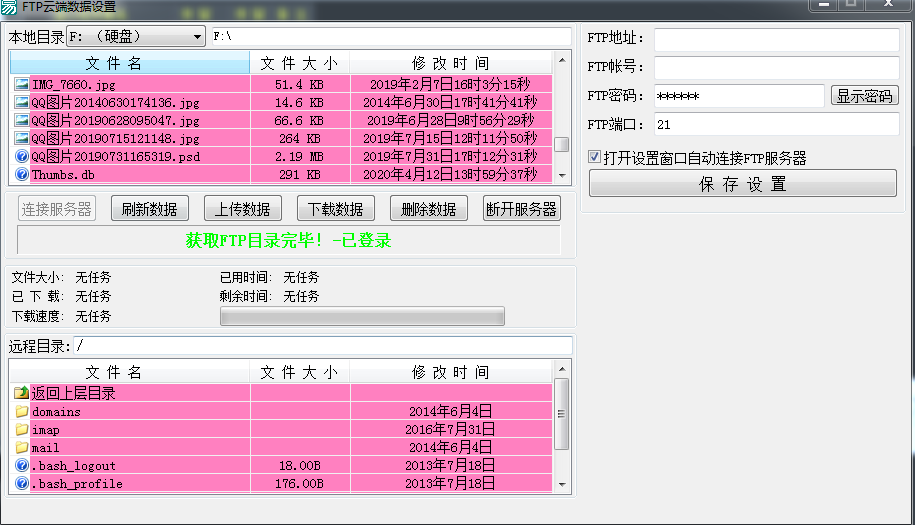Click the 176.00B size cell
The width and height of the screenshot is (915, 525).
click(x=299, y=484)
